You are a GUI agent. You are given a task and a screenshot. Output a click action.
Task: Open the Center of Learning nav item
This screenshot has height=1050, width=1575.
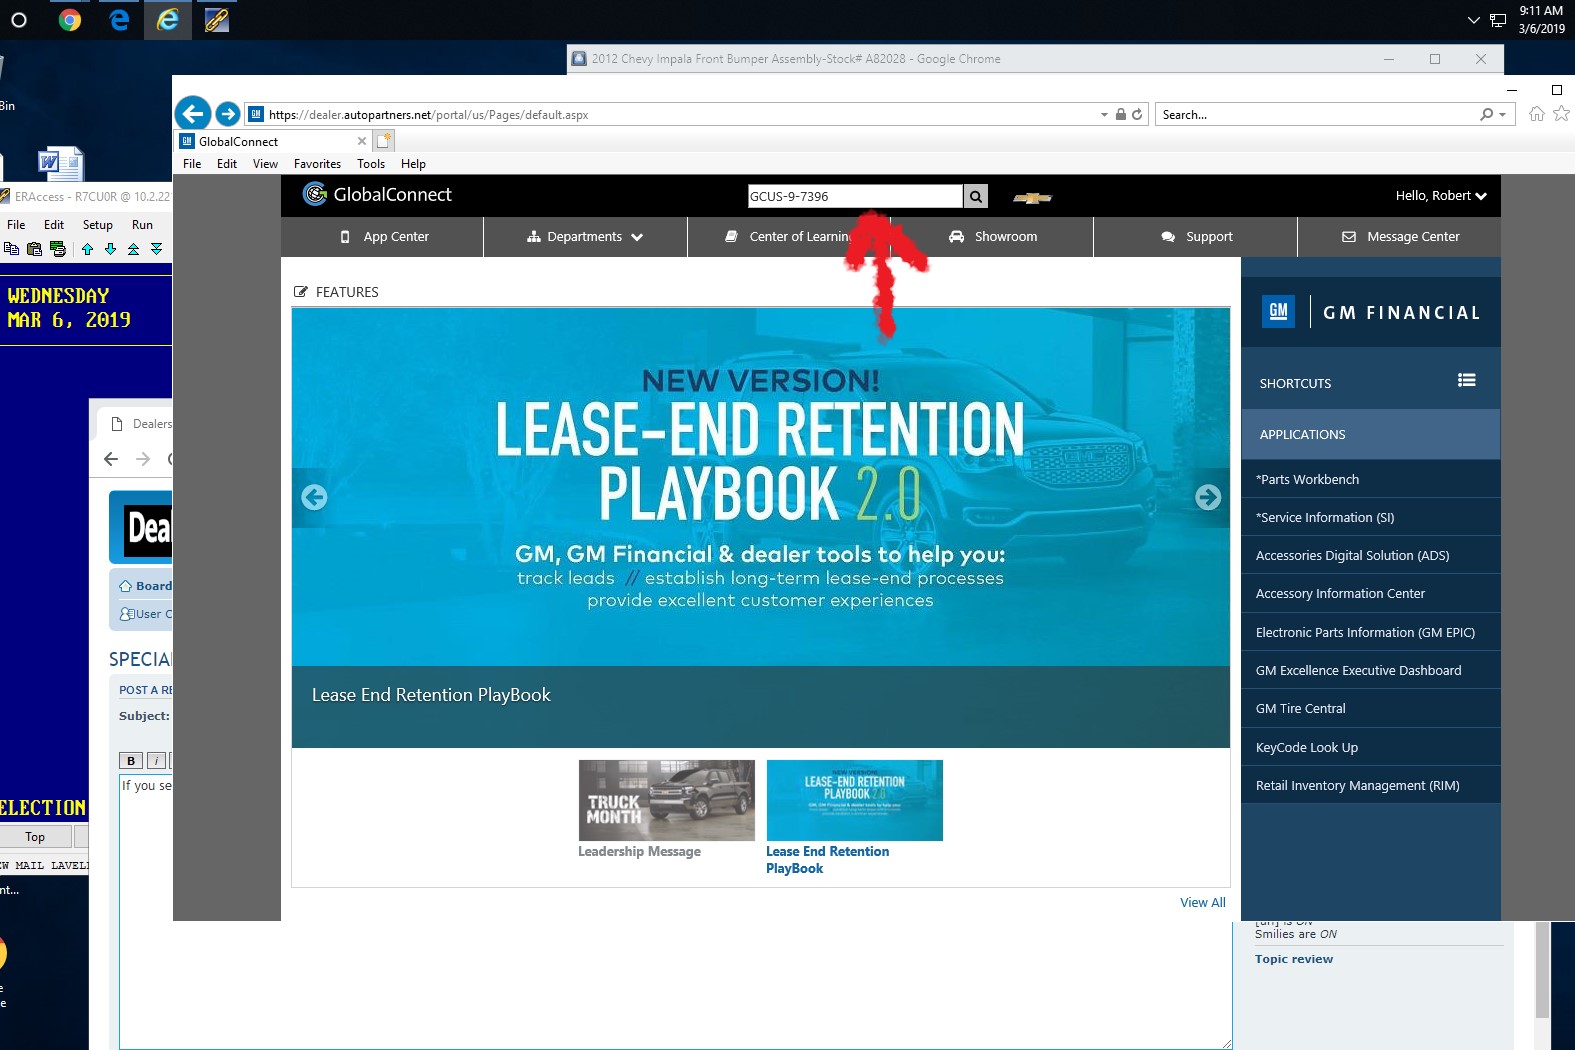(x=790, y=237)
